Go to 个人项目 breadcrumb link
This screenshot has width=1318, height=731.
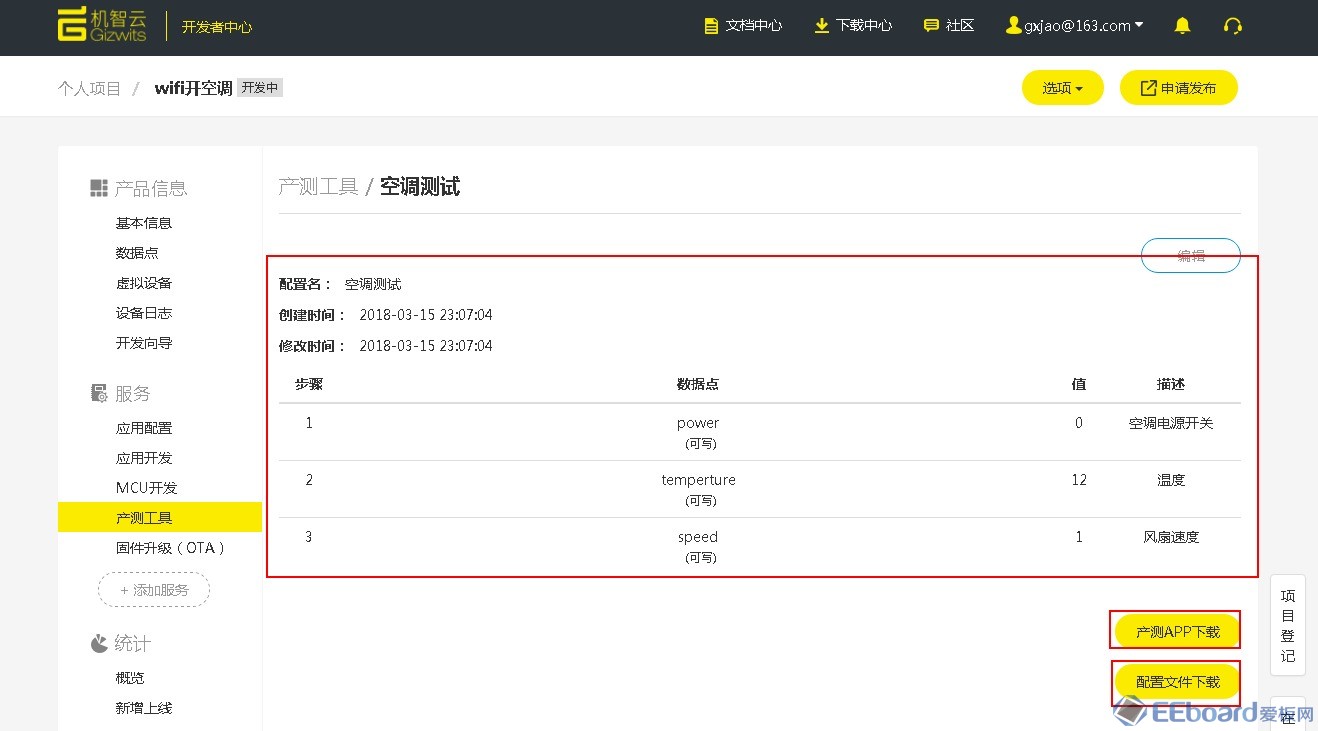89,88
